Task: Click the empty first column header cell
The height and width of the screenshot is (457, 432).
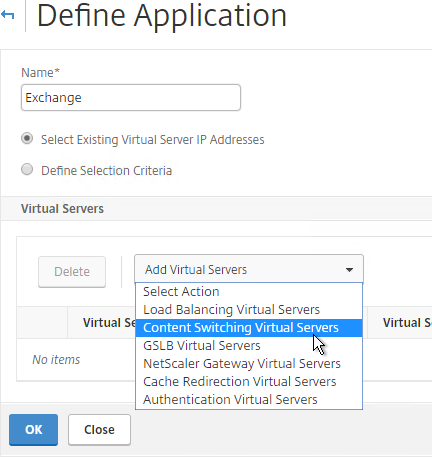Action: (42, 323)
